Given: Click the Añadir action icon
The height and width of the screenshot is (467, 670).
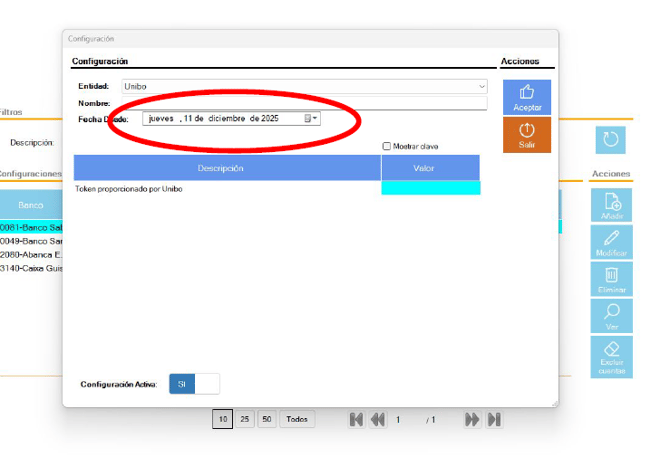Looking at the screenshot, I should pos(612,203).
